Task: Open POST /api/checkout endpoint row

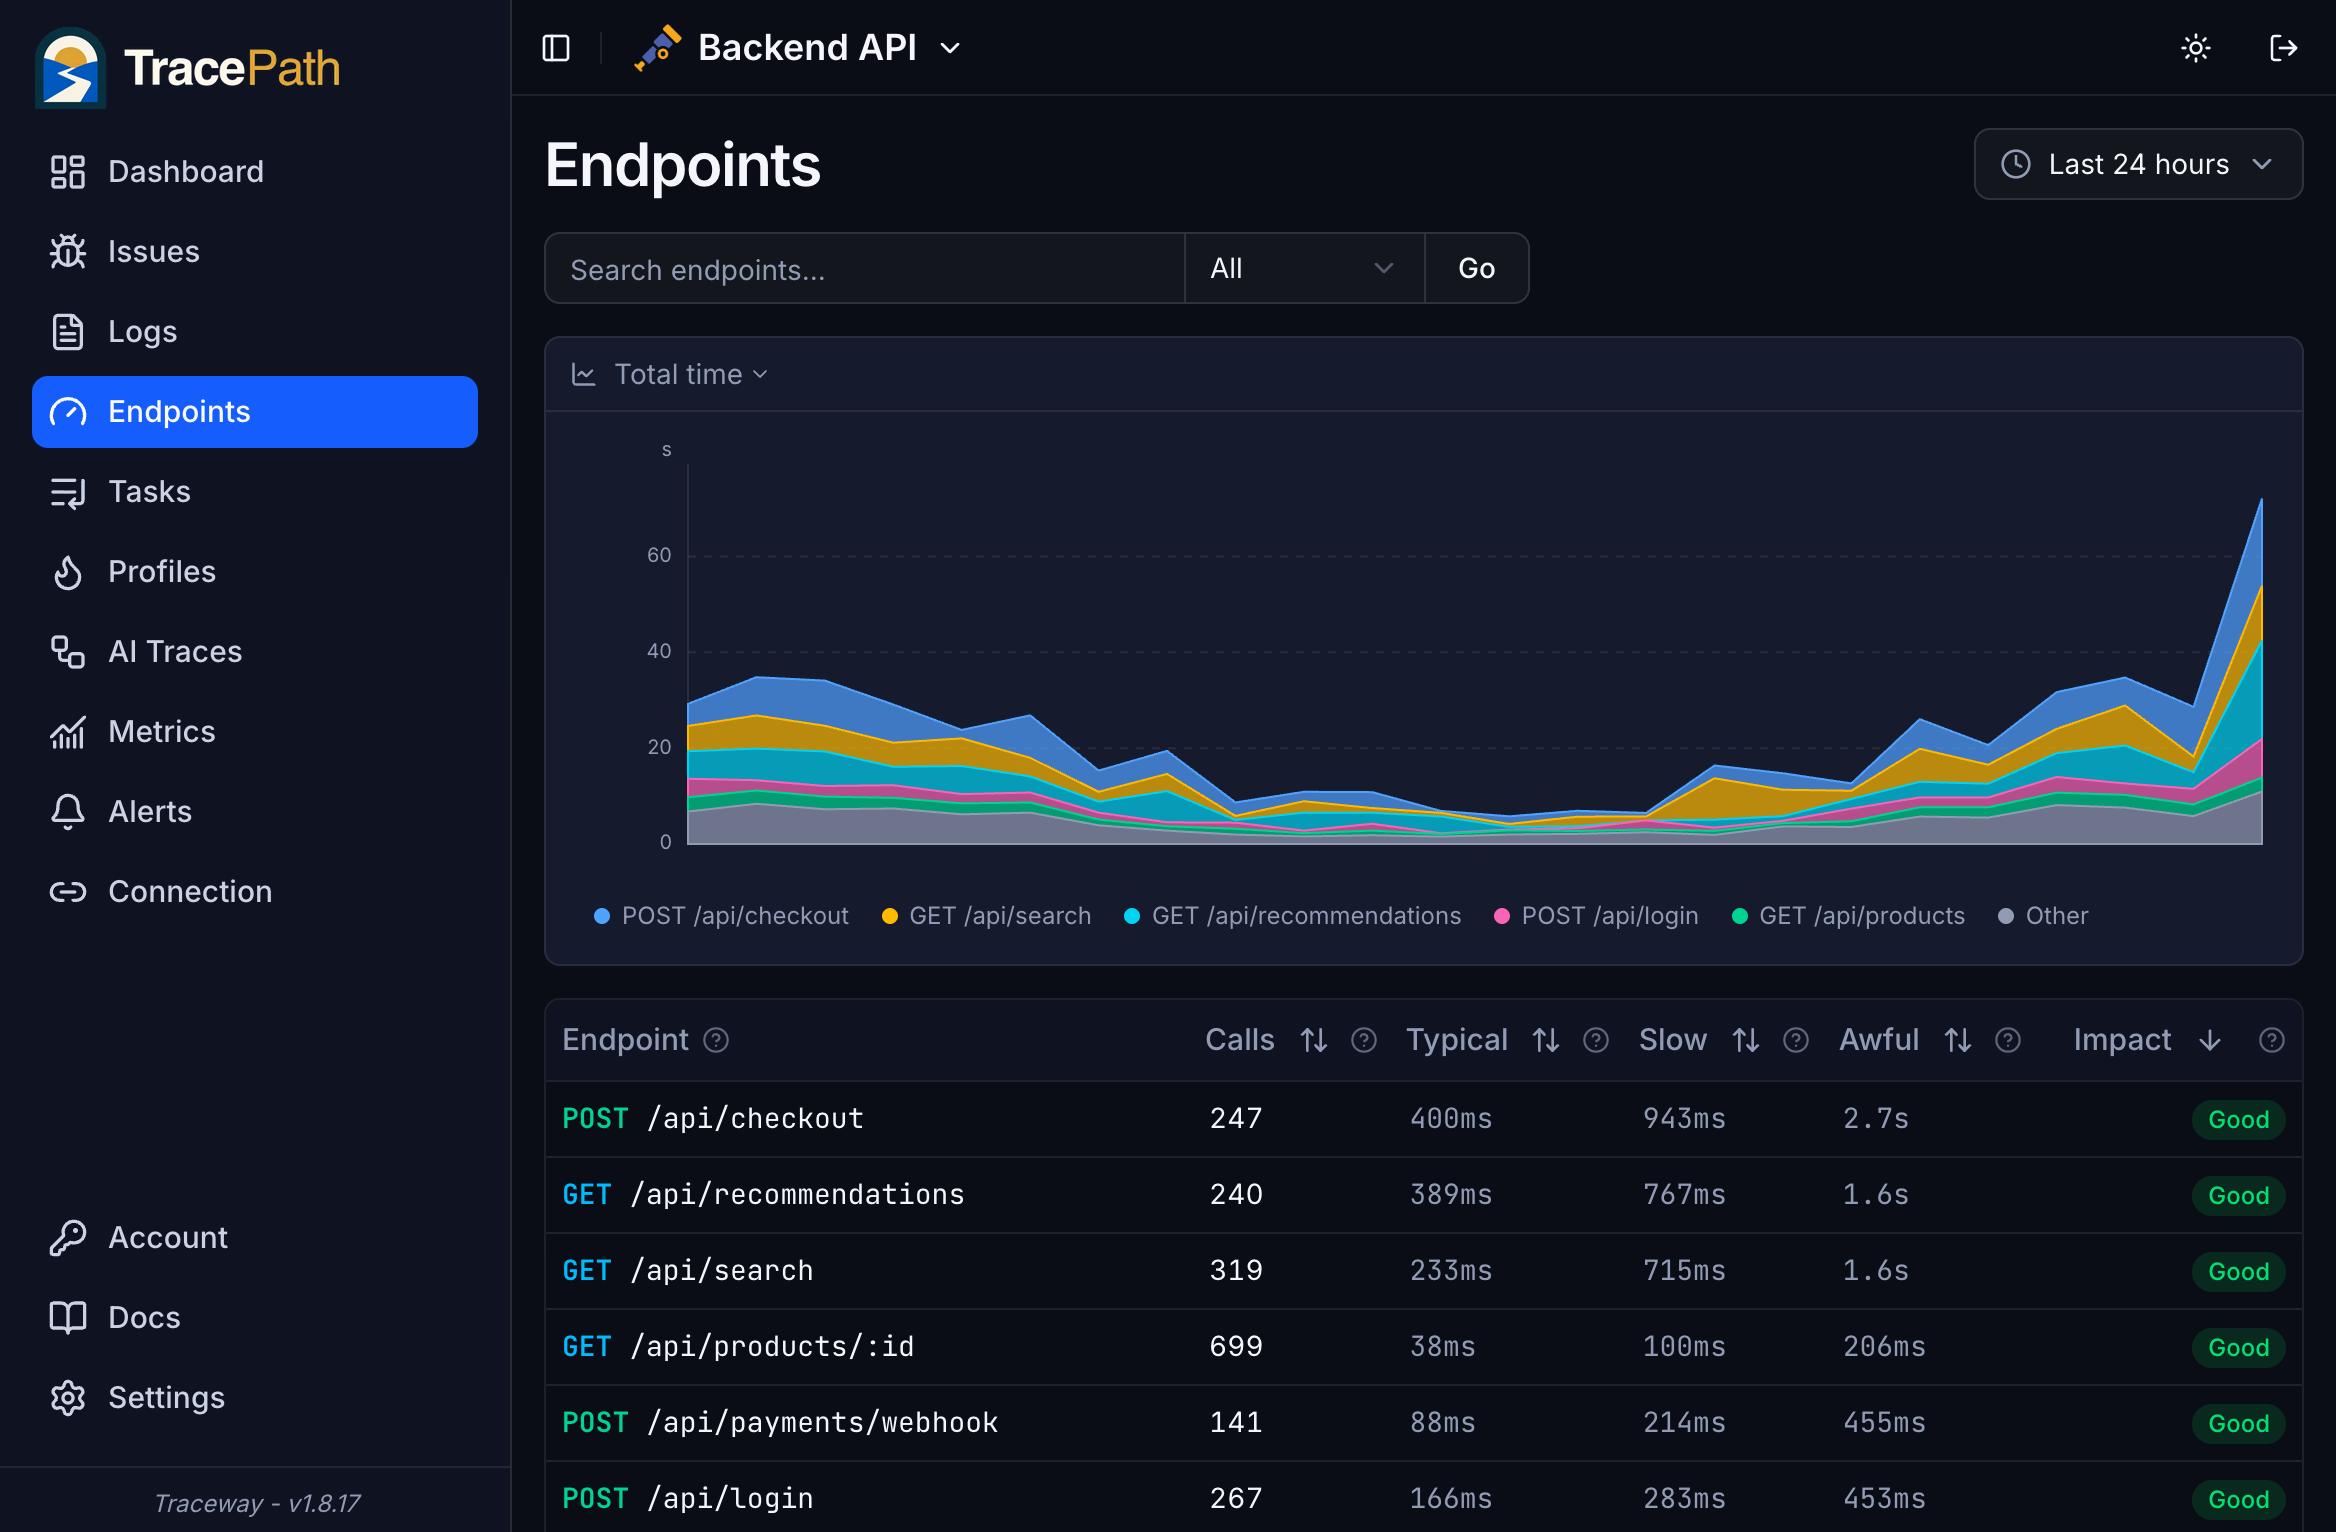Action: [x=1424, y=1119]
